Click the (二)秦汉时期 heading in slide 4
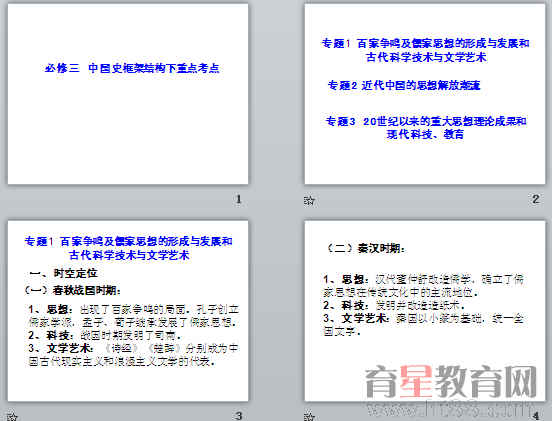 (x=365, y=249)
